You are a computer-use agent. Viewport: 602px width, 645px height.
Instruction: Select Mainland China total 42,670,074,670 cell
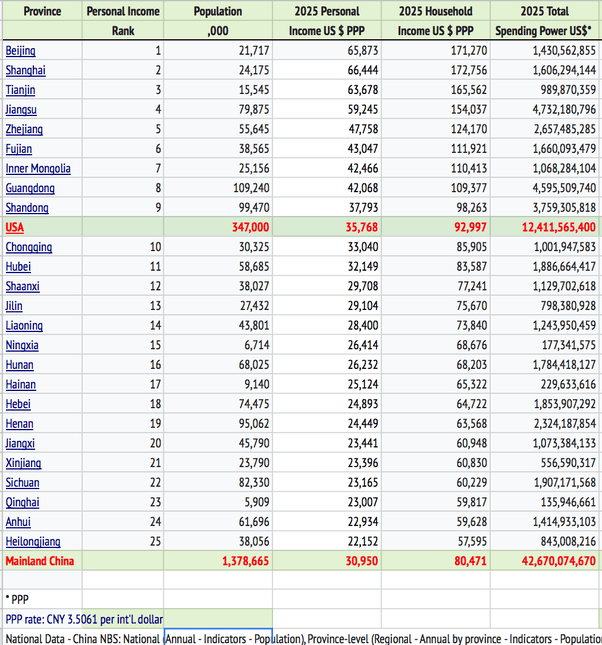point(545,561)
